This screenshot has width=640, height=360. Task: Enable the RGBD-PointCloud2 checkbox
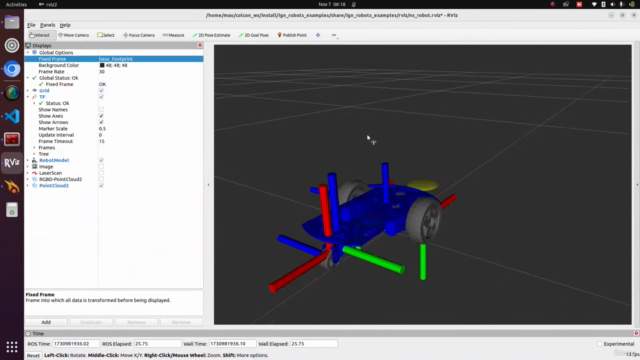[101, 179]
